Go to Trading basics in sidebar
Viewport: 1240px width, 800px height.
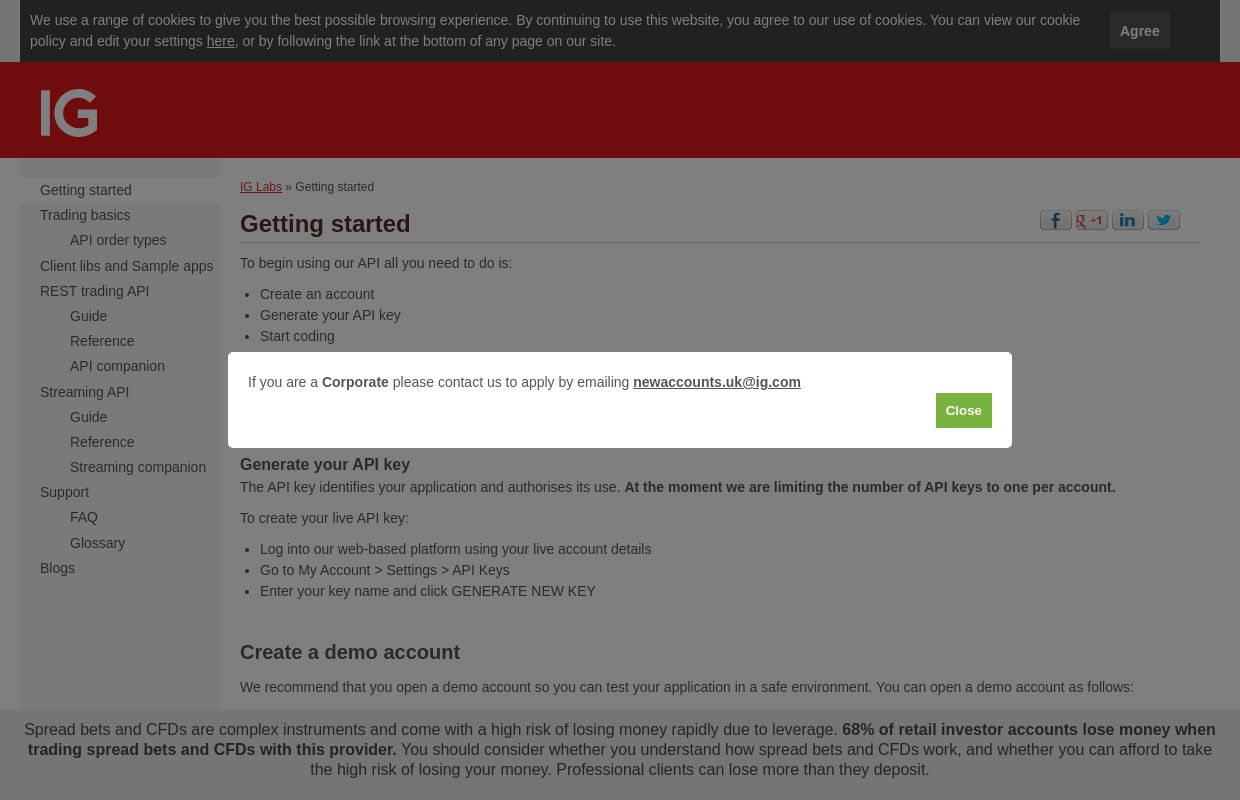[x=85, y=215]
